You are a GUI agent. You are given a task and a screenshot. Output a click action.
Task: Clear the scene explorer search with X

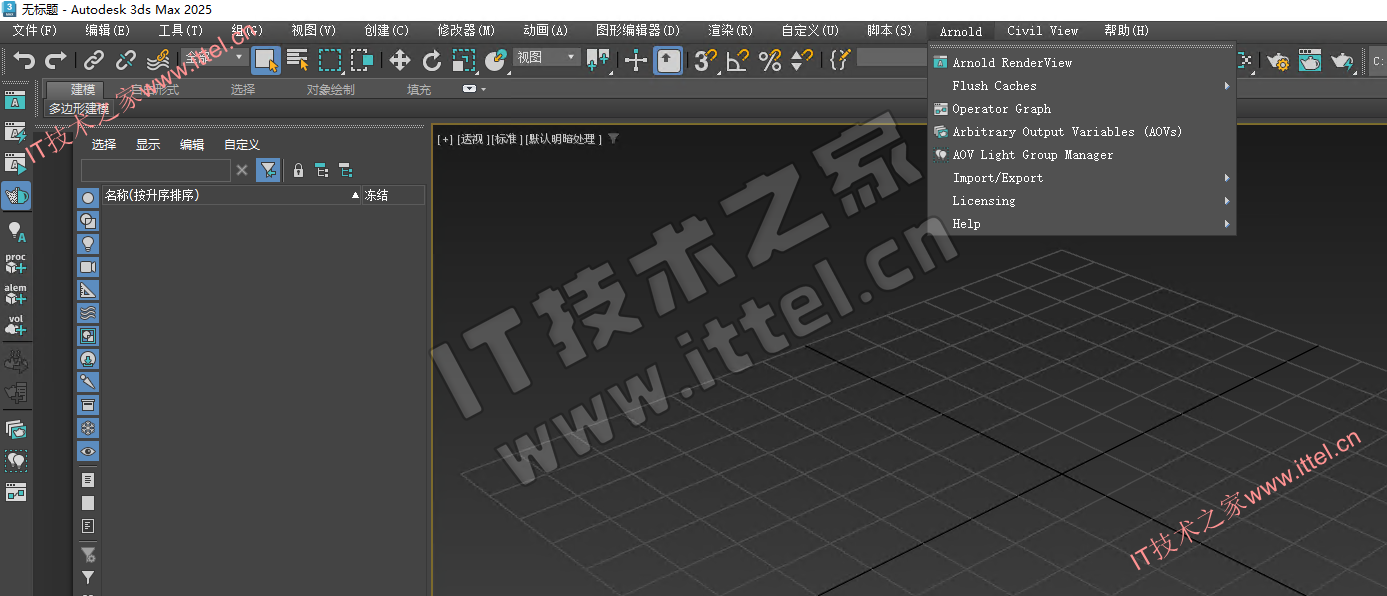point(242,171)
